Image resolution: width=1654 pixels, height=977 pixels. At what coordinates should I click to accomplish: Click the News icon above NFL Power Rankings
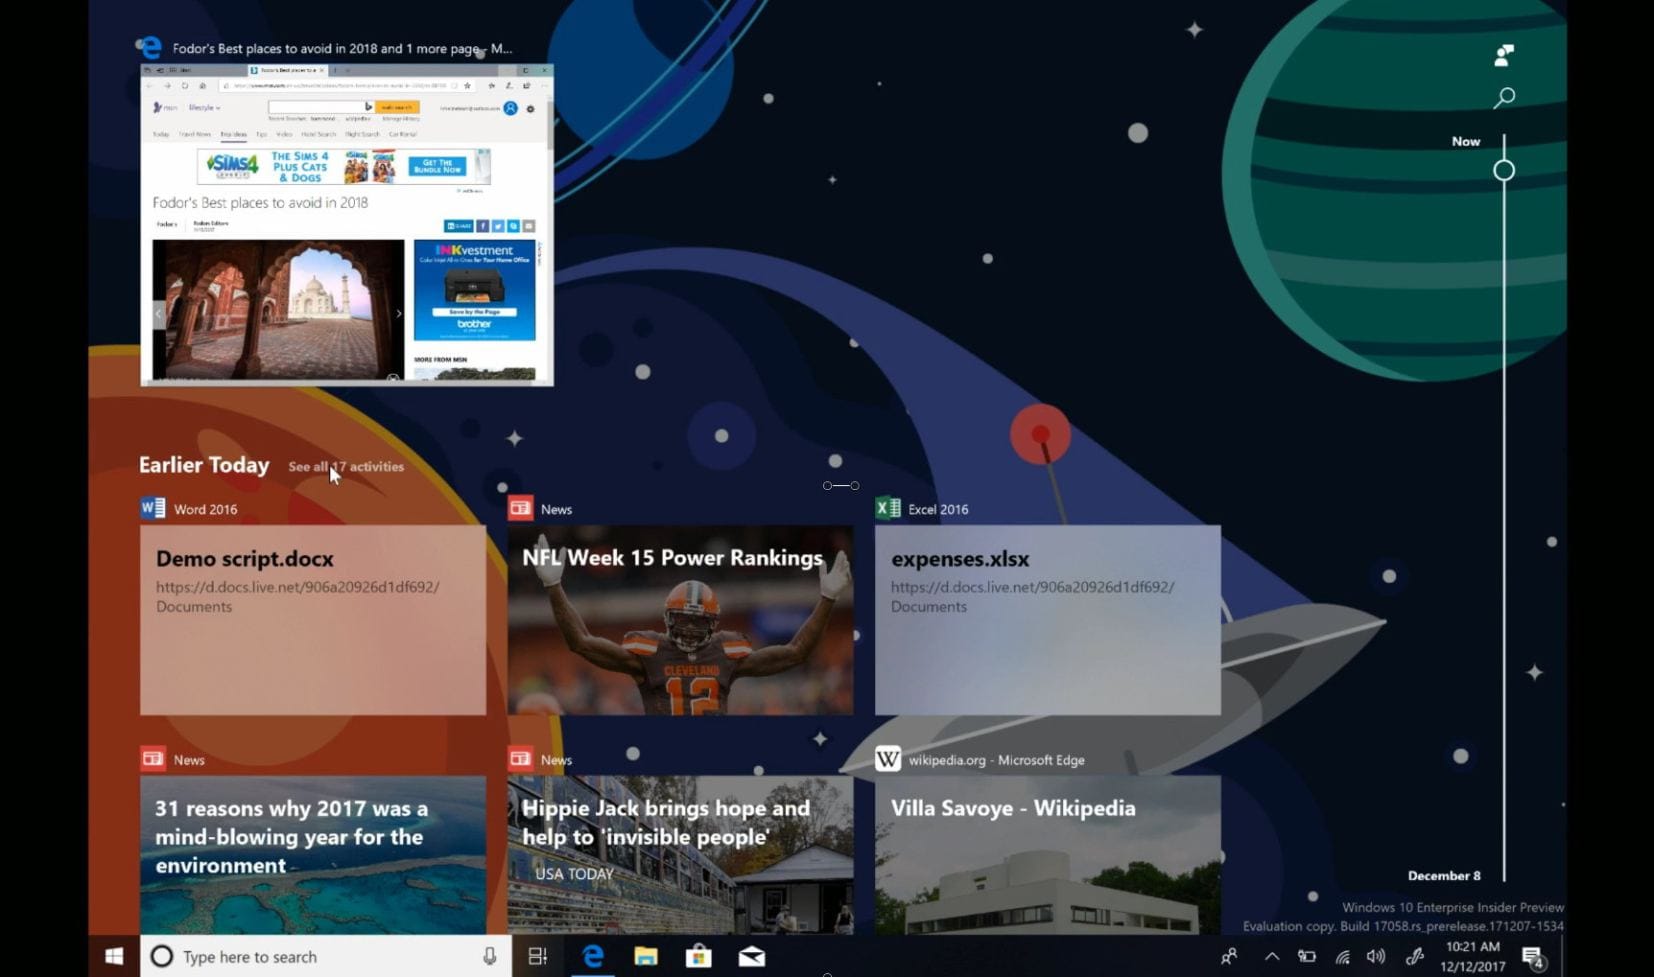tap(520, 508)
